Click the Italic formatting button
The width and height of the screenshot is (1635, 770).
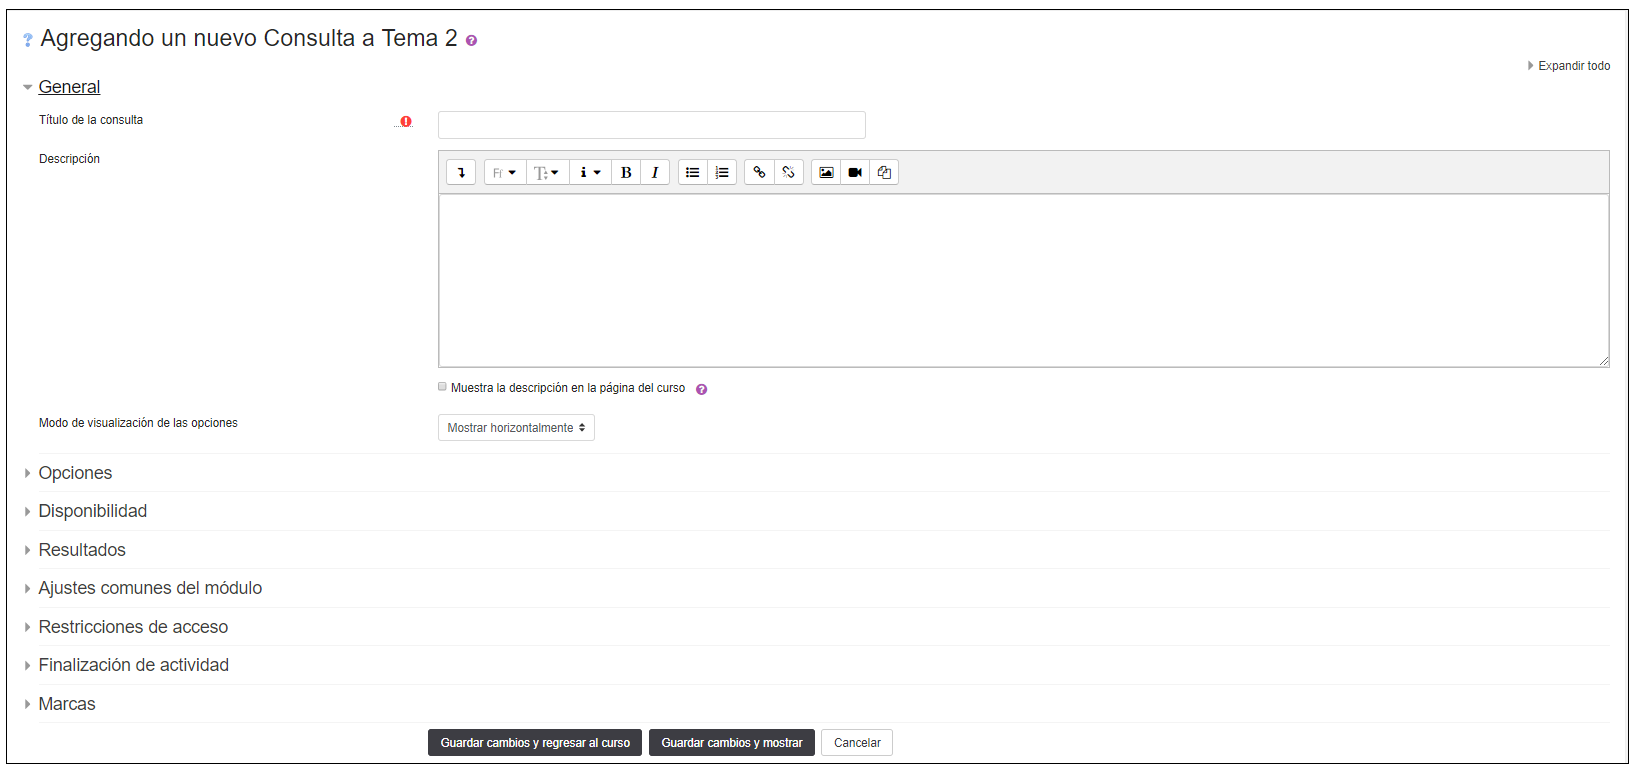click(655, 173)
